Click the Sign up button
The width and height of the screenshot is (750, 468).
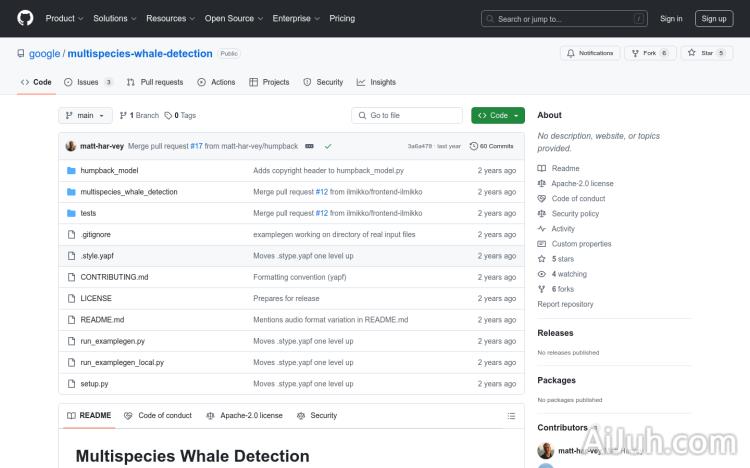714,19
